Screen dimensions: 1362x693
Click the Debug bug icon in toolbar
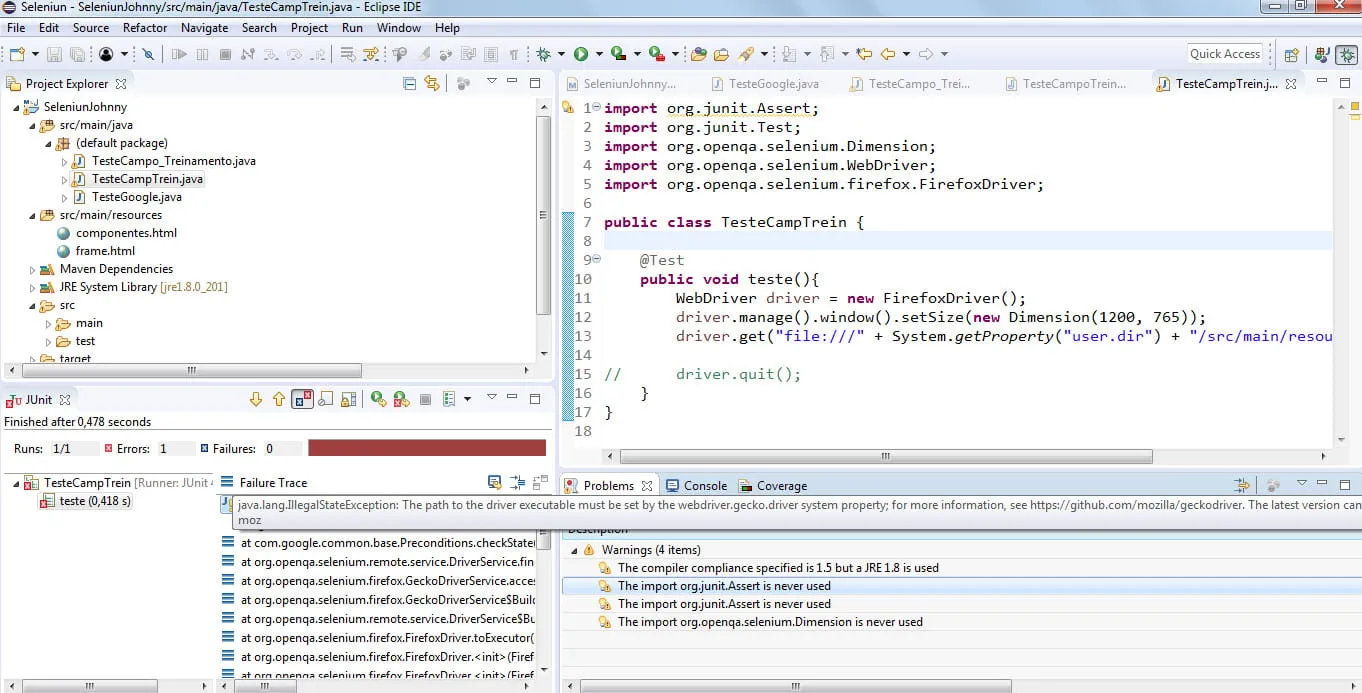coord(544,54)
